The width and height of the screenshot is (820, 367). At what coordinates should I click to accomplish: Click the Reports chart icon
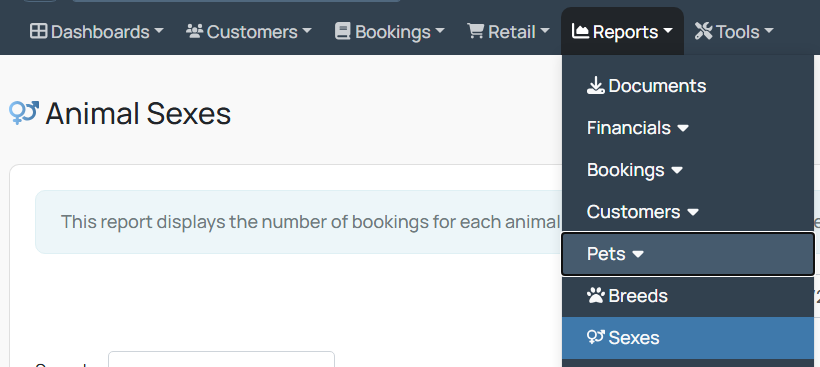(x=580, y=32)
